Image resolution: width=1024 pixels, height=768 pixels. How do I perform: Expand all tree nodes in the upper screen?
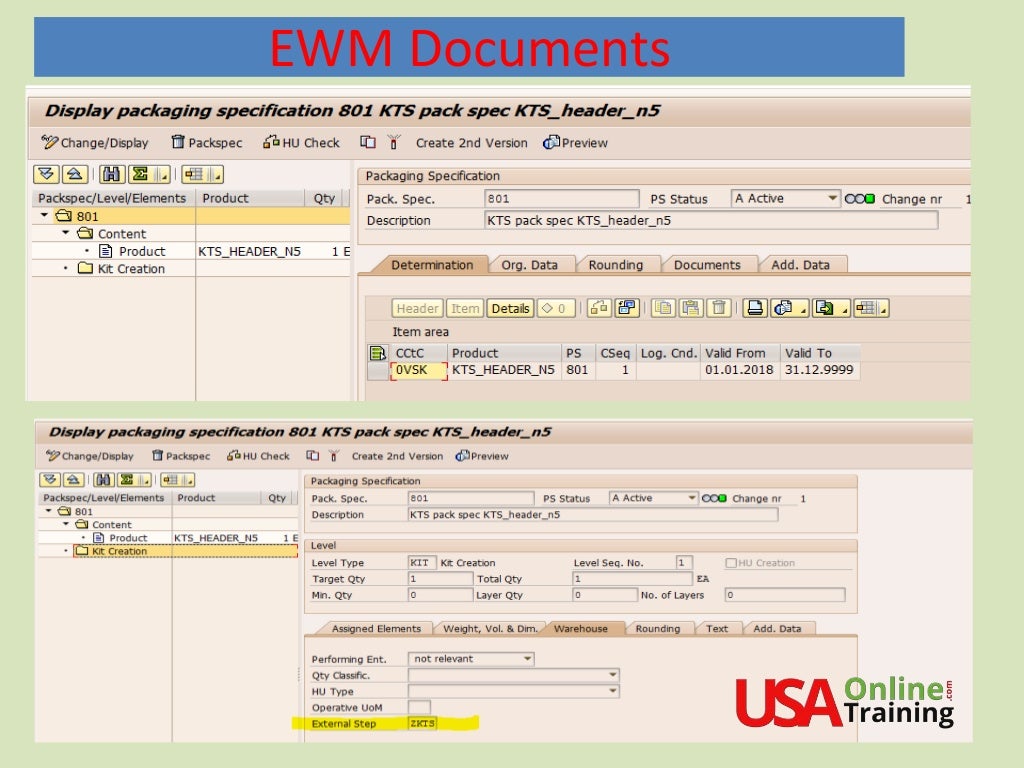[46, 174]
